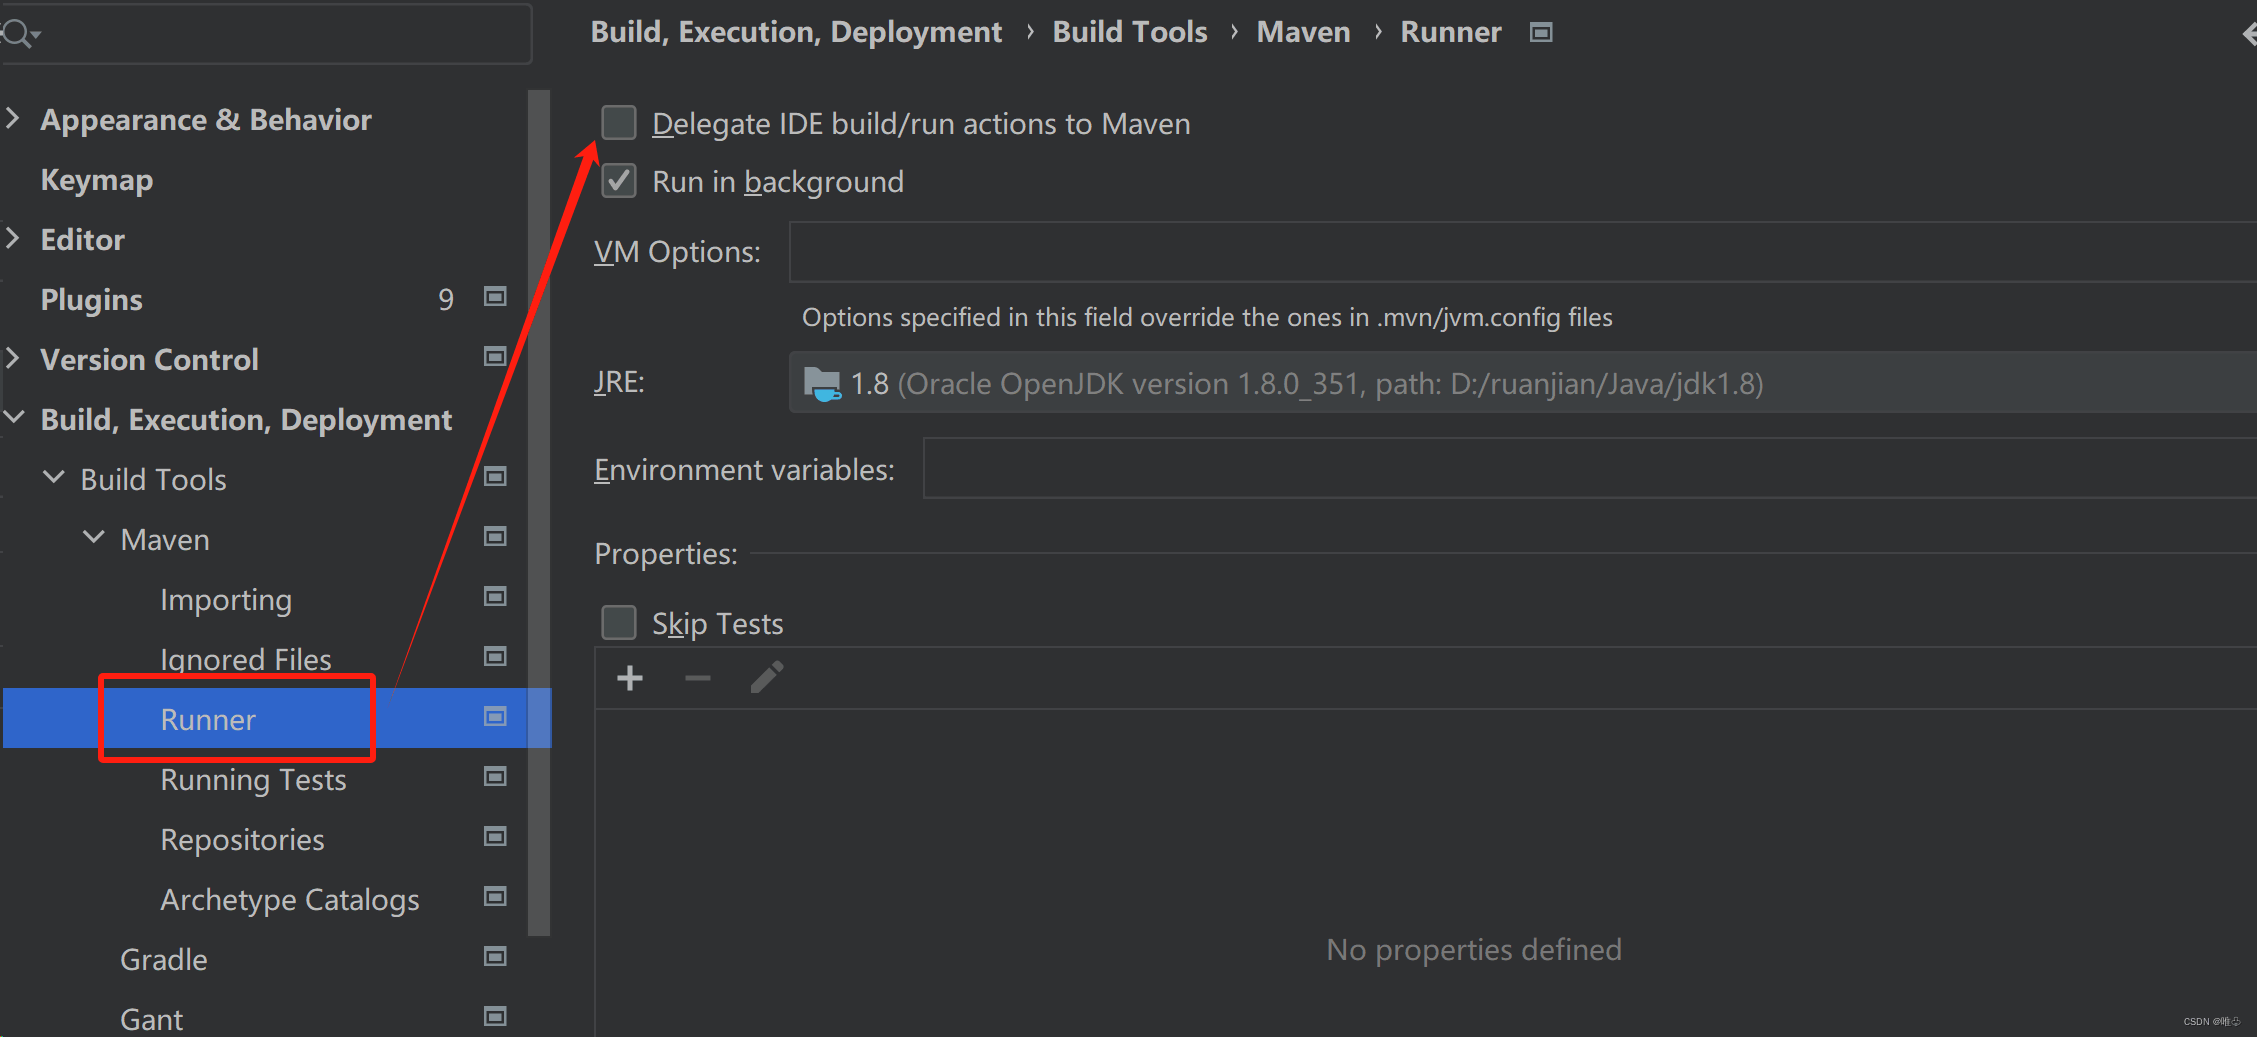Click the project-level icon beside Running Tests

pyautogui.click(x=495, y=777)
